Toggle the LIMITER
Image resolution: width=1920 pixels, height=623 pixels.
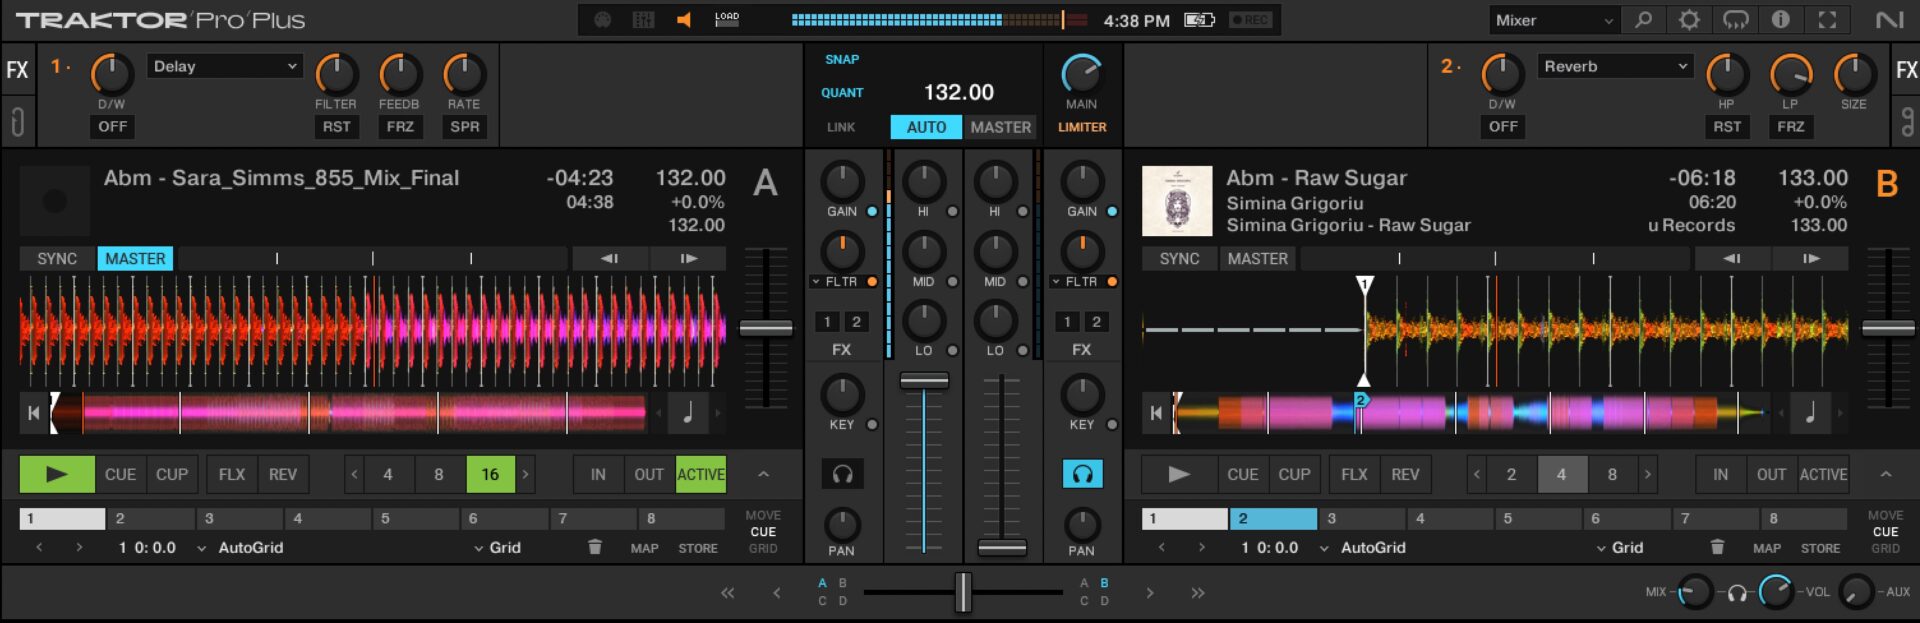tap(1082, 127)
